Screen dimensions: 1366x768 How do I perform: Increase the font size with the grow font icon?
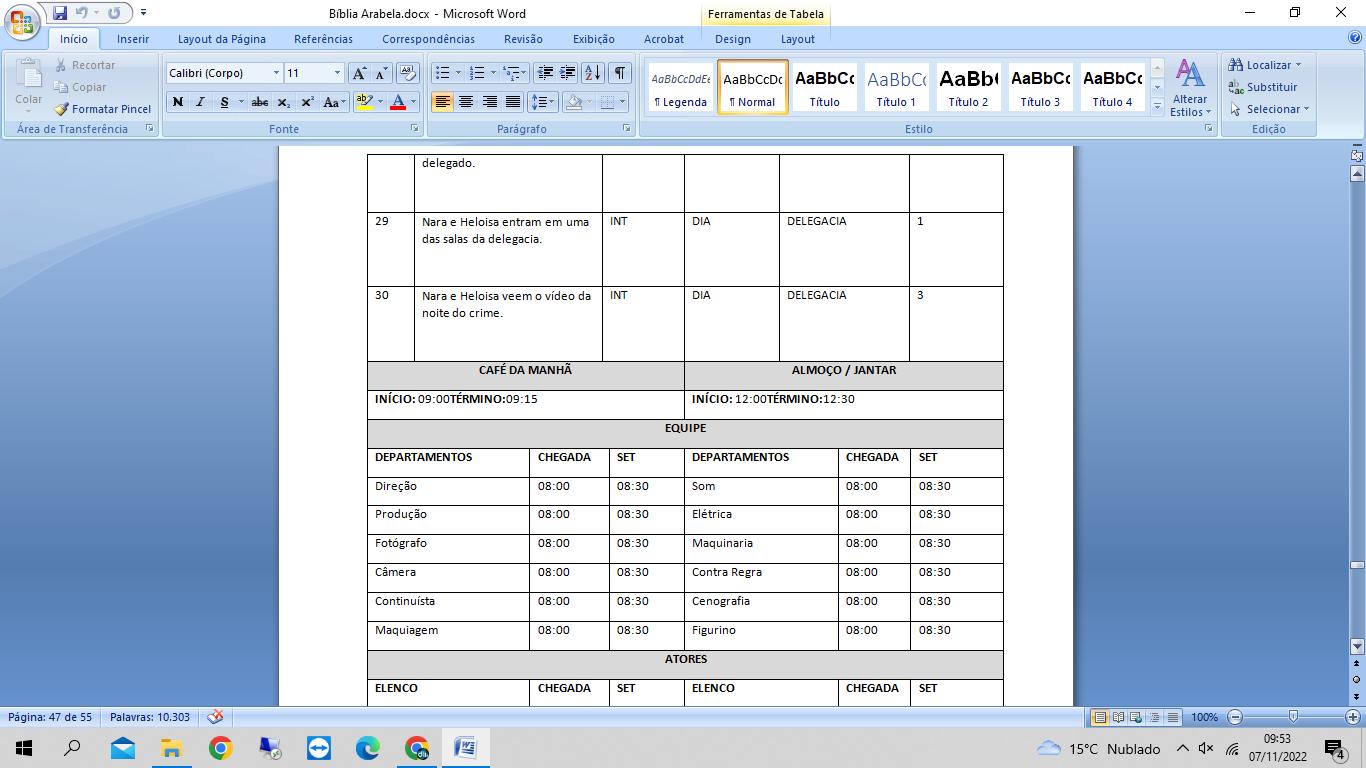[359, 73]
